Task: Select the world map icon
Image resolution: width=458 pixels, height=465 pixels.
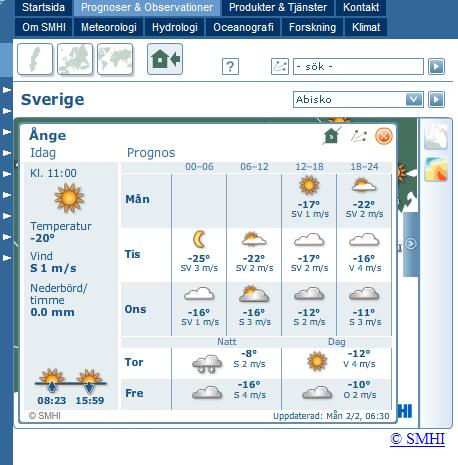Action: click(115, 59)
